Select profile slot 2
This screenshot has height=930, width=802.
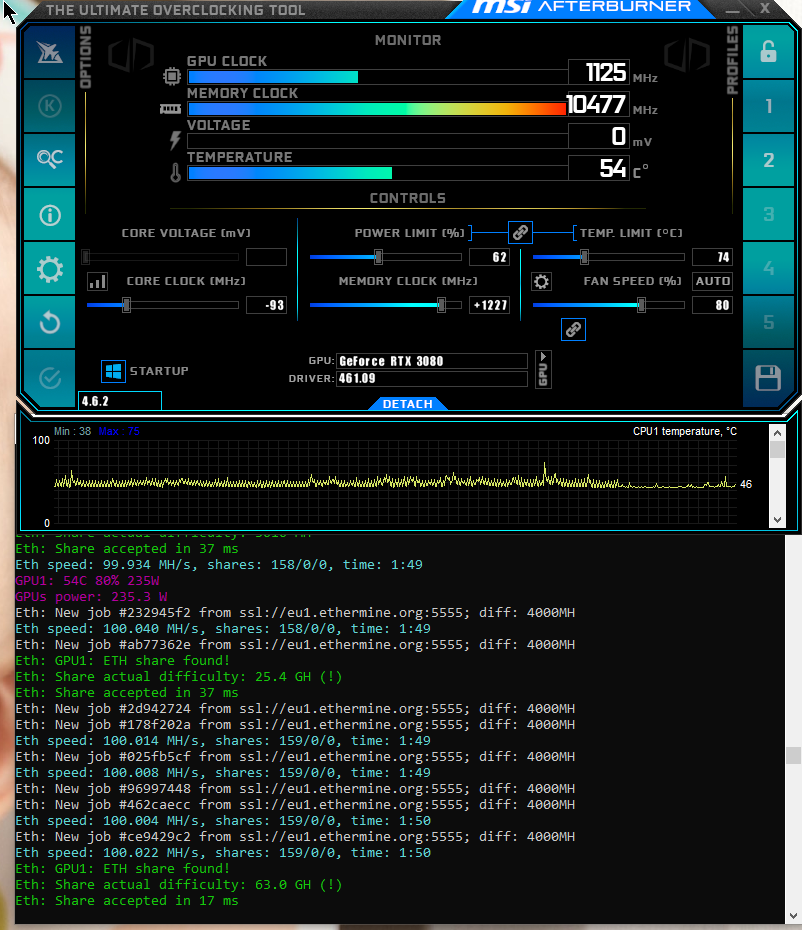768,160
